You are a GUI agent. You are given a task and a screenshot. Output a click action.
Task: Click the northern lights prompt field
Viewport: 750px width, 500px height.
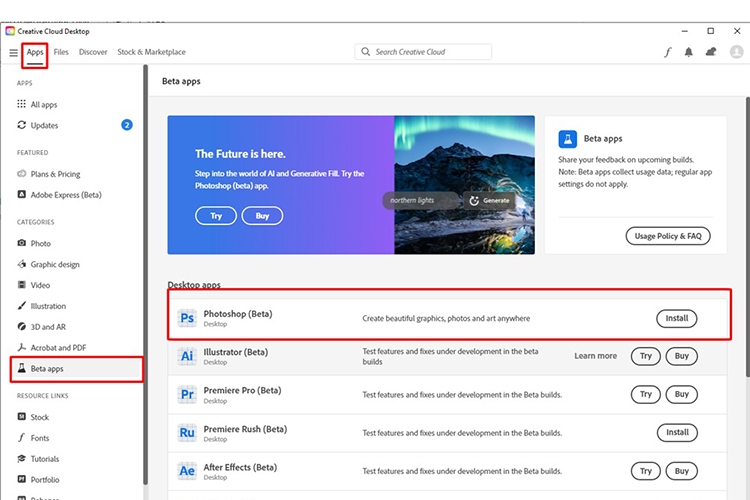pos(421,200)
